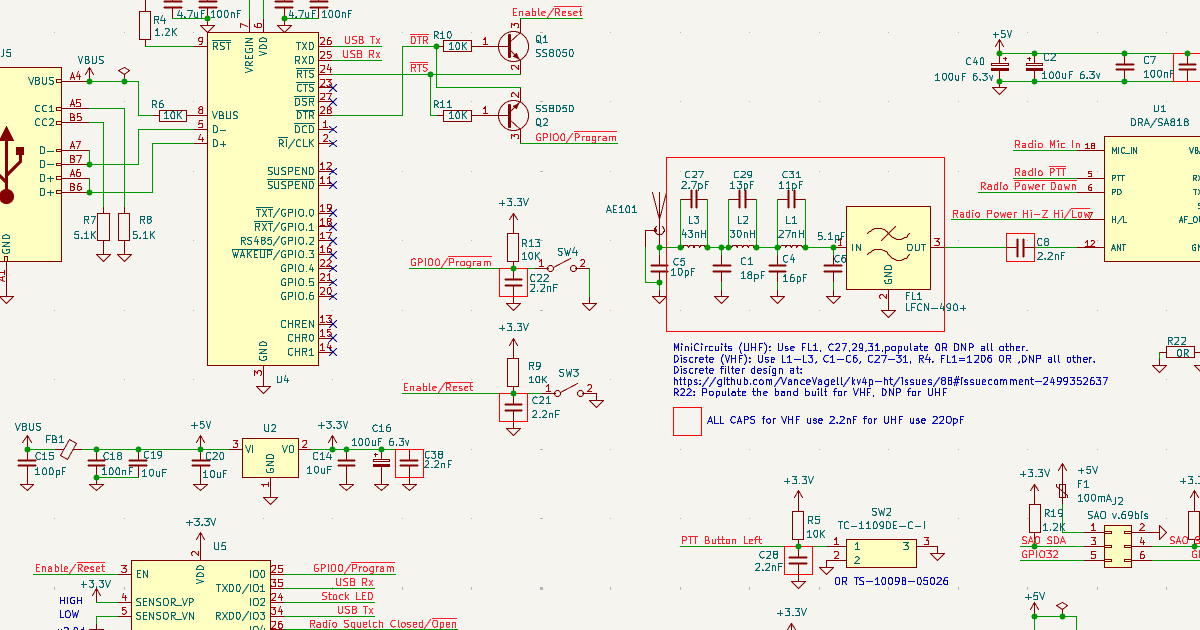Select the SW3 switch symbol

click(568, 389)
